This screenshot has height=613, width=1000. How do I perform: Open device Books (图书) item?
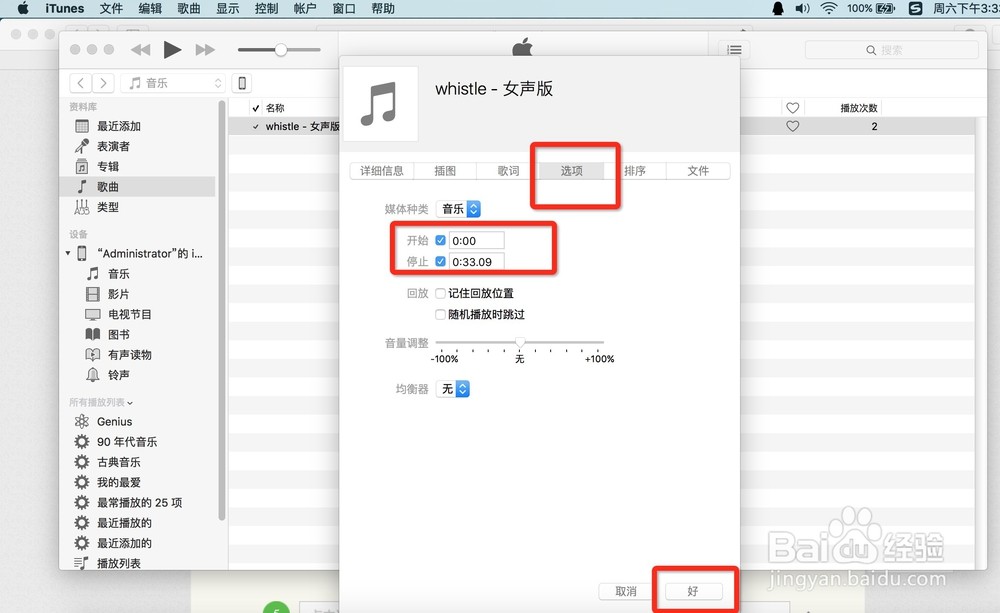click(119, 334)
